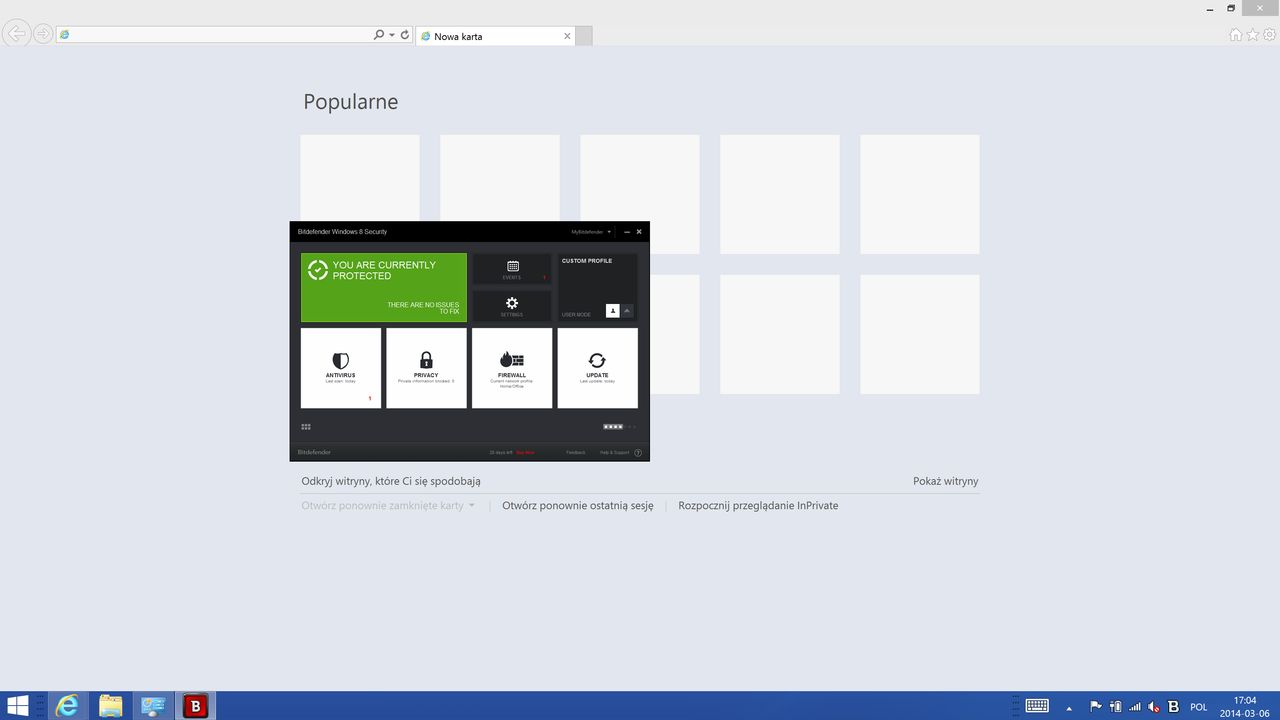Click the browser Forward button

43,34
